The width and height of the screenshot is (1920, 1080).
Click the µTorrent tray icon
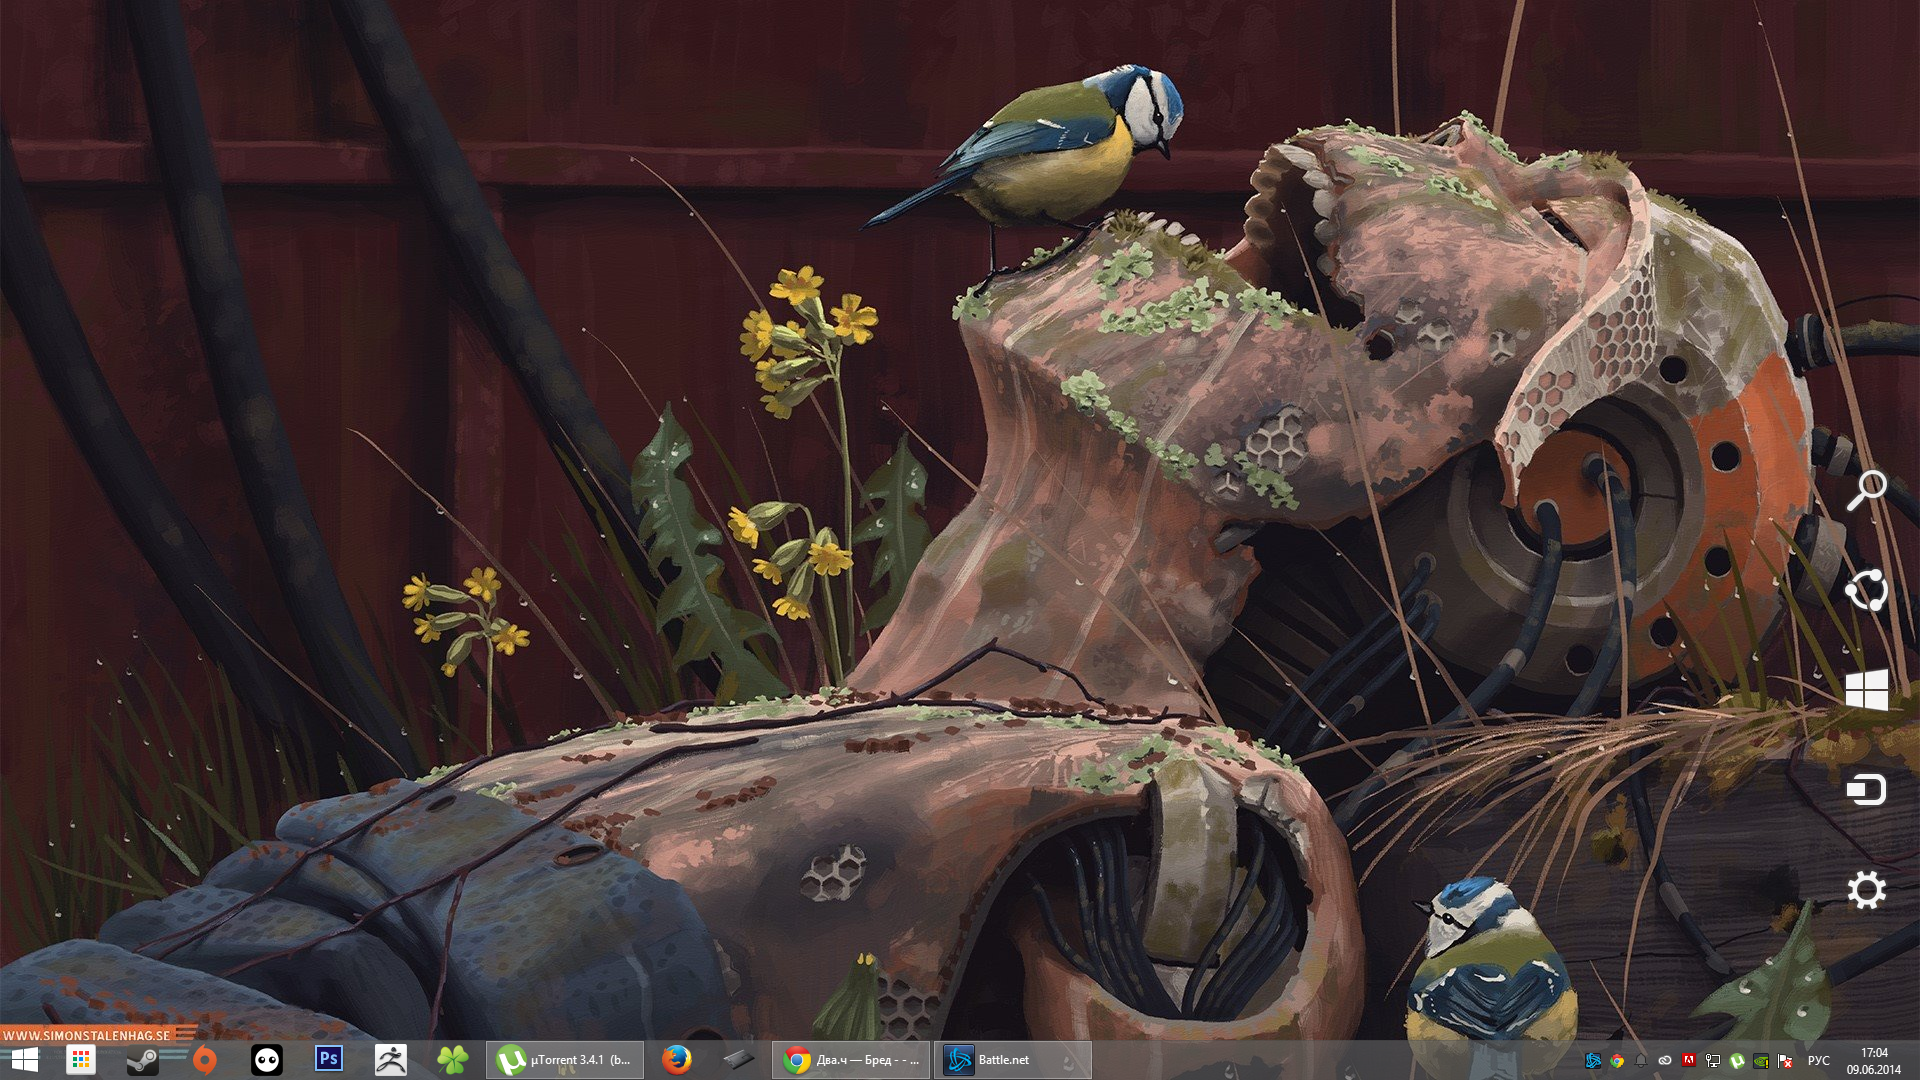click(x=1737, y=1061)
